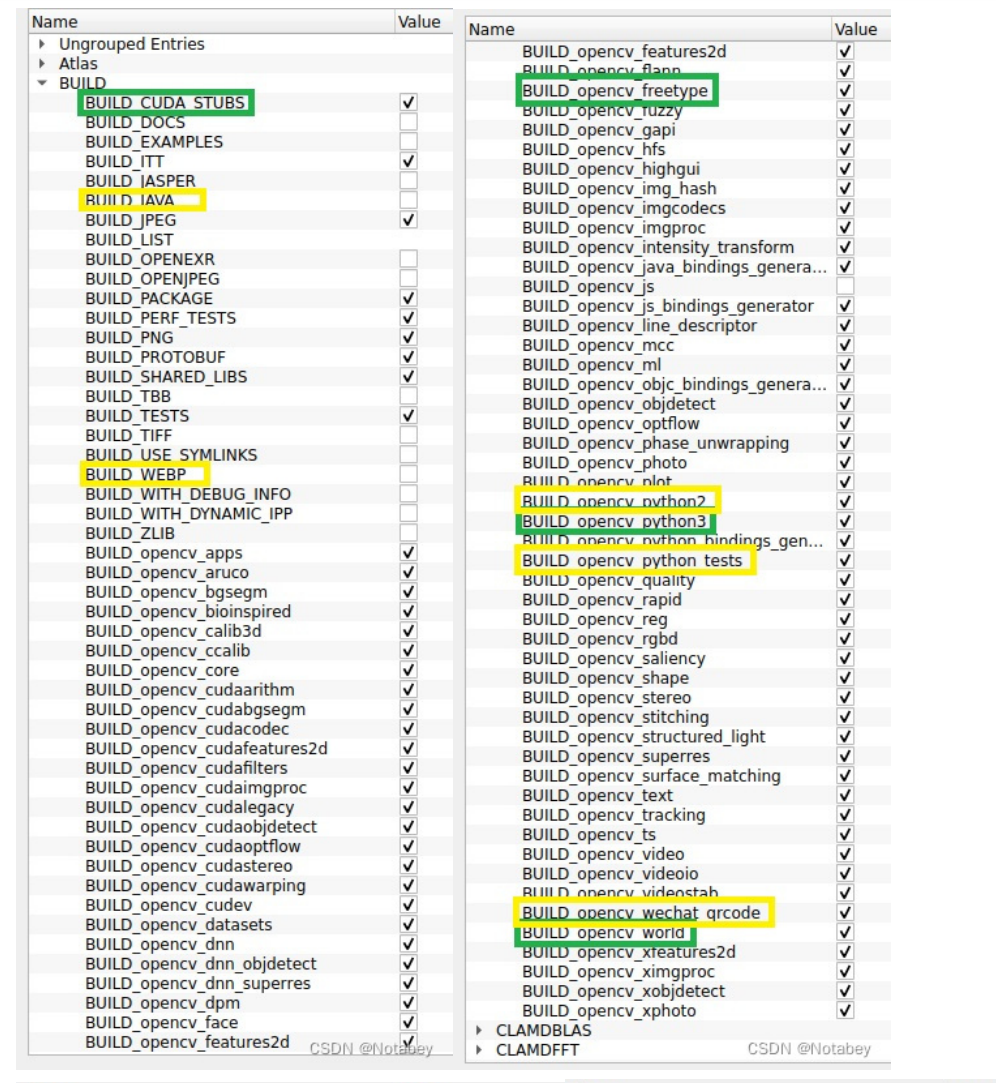Uncheck the BUILD_JPEG checkbox
Image resolution: width=996 pixels, height=1083 pixels.
pos(408,220)
